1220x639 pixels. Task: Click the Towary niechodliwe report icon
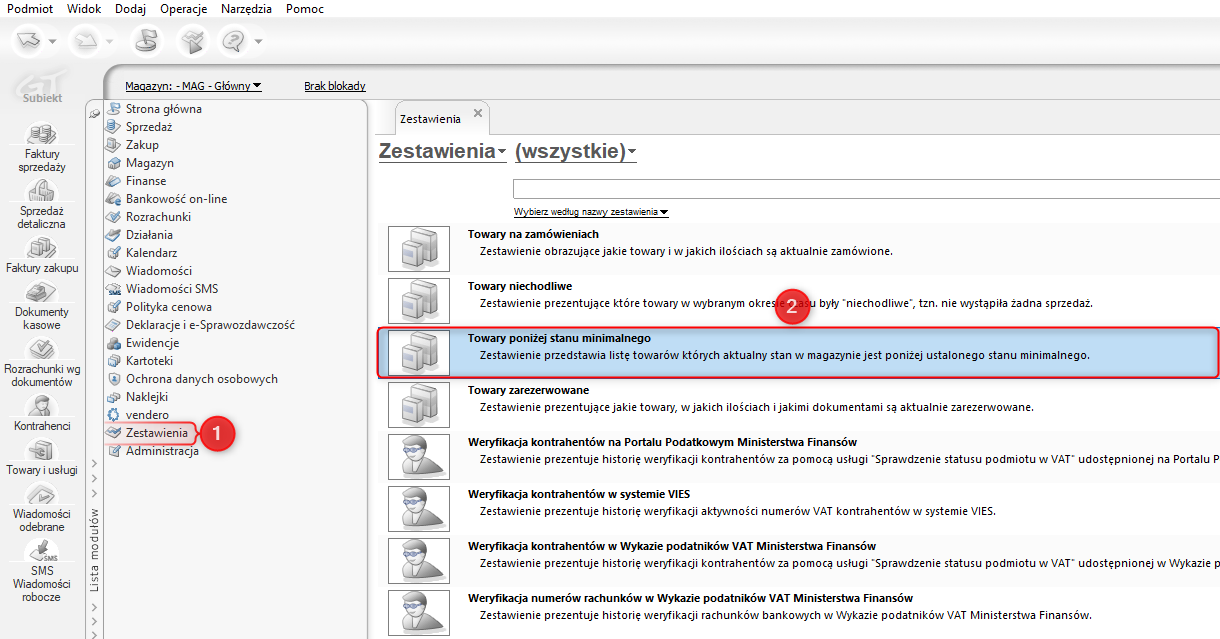(418, 302)
